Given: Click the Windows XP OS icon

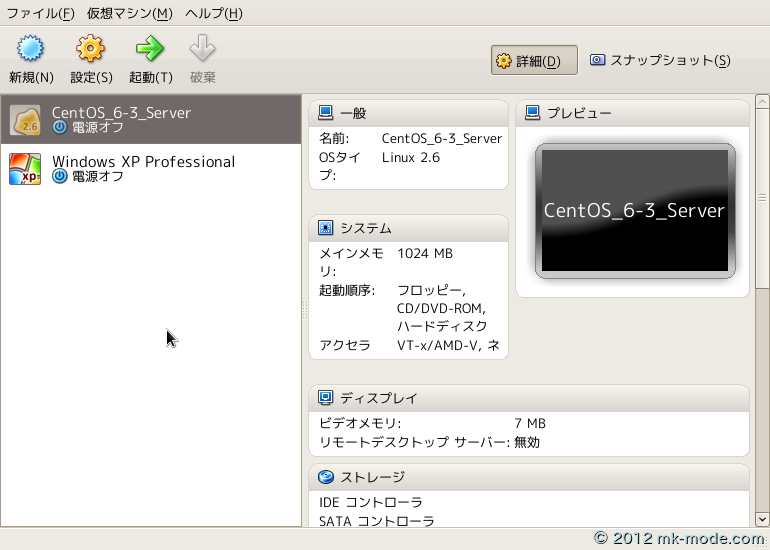Looking at the screenshot, I should 25,169.
